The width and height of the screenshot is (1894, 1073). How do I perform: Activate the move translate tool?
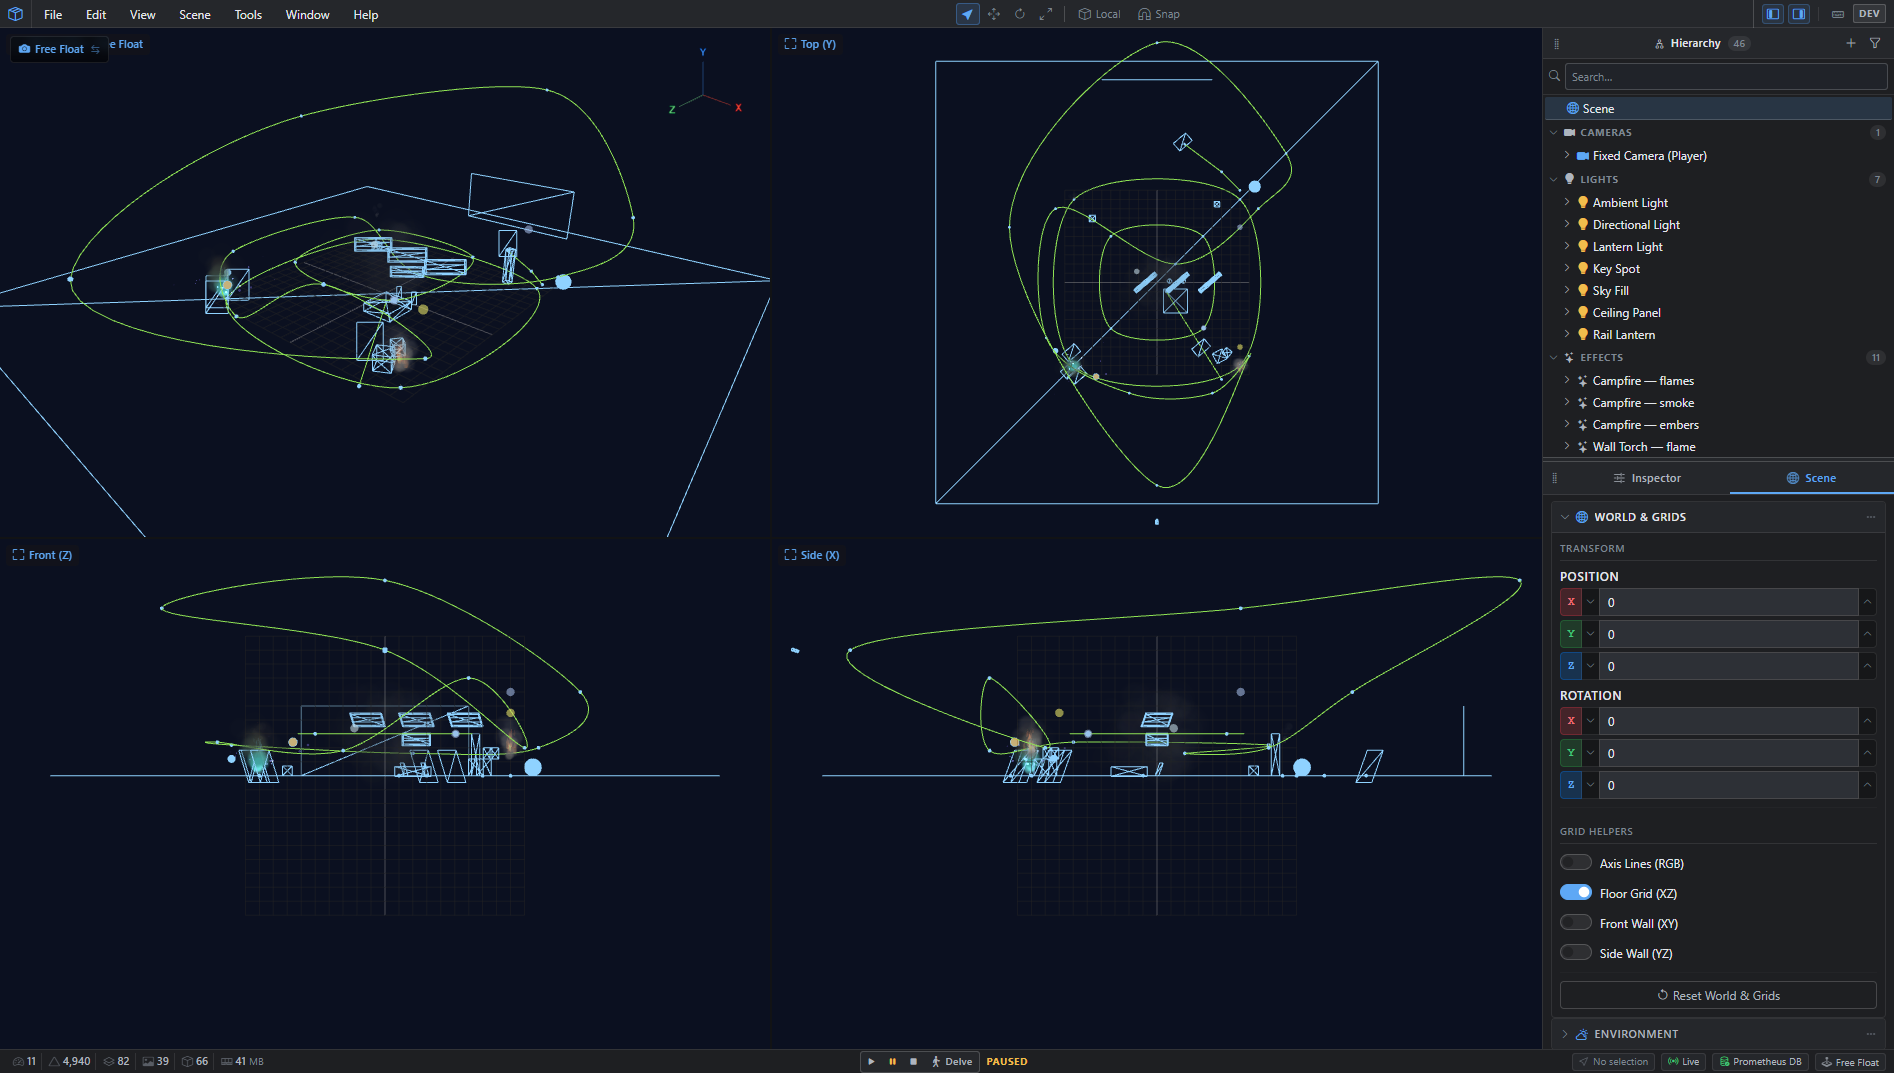(x=994, y=14)
